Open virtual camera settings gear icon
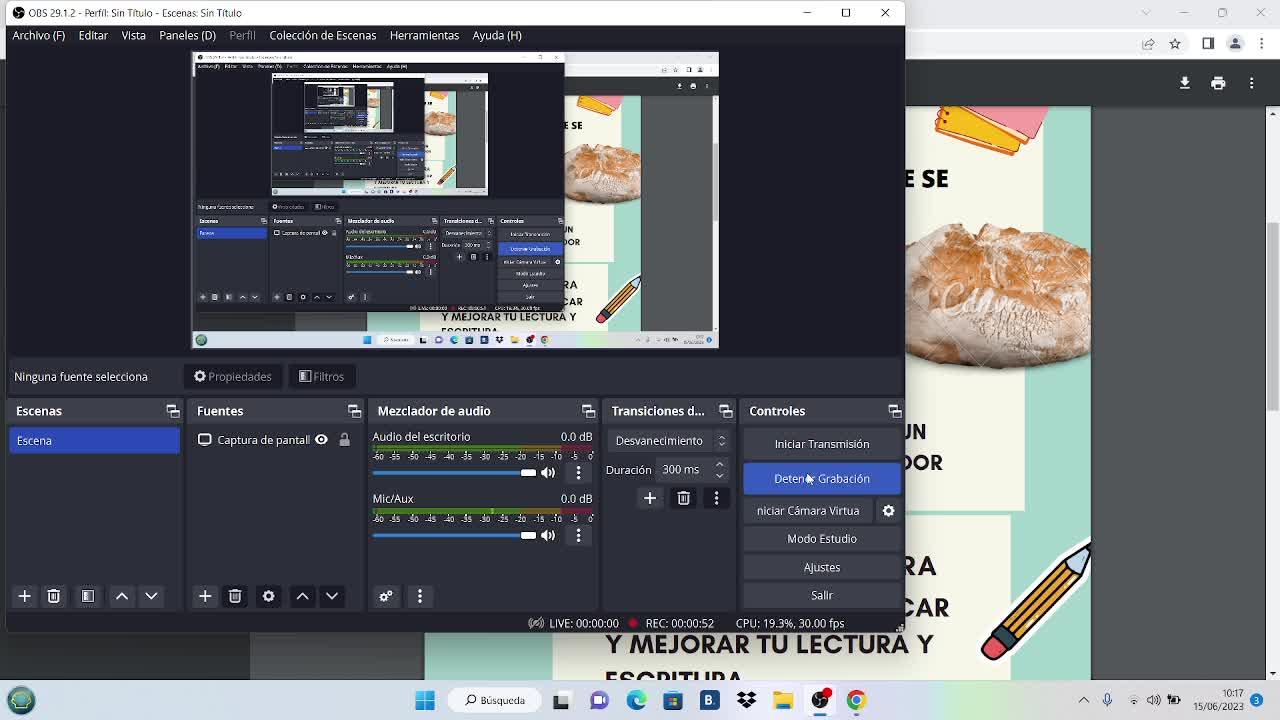Screen dimensions: 1280x720 point(888,511)
